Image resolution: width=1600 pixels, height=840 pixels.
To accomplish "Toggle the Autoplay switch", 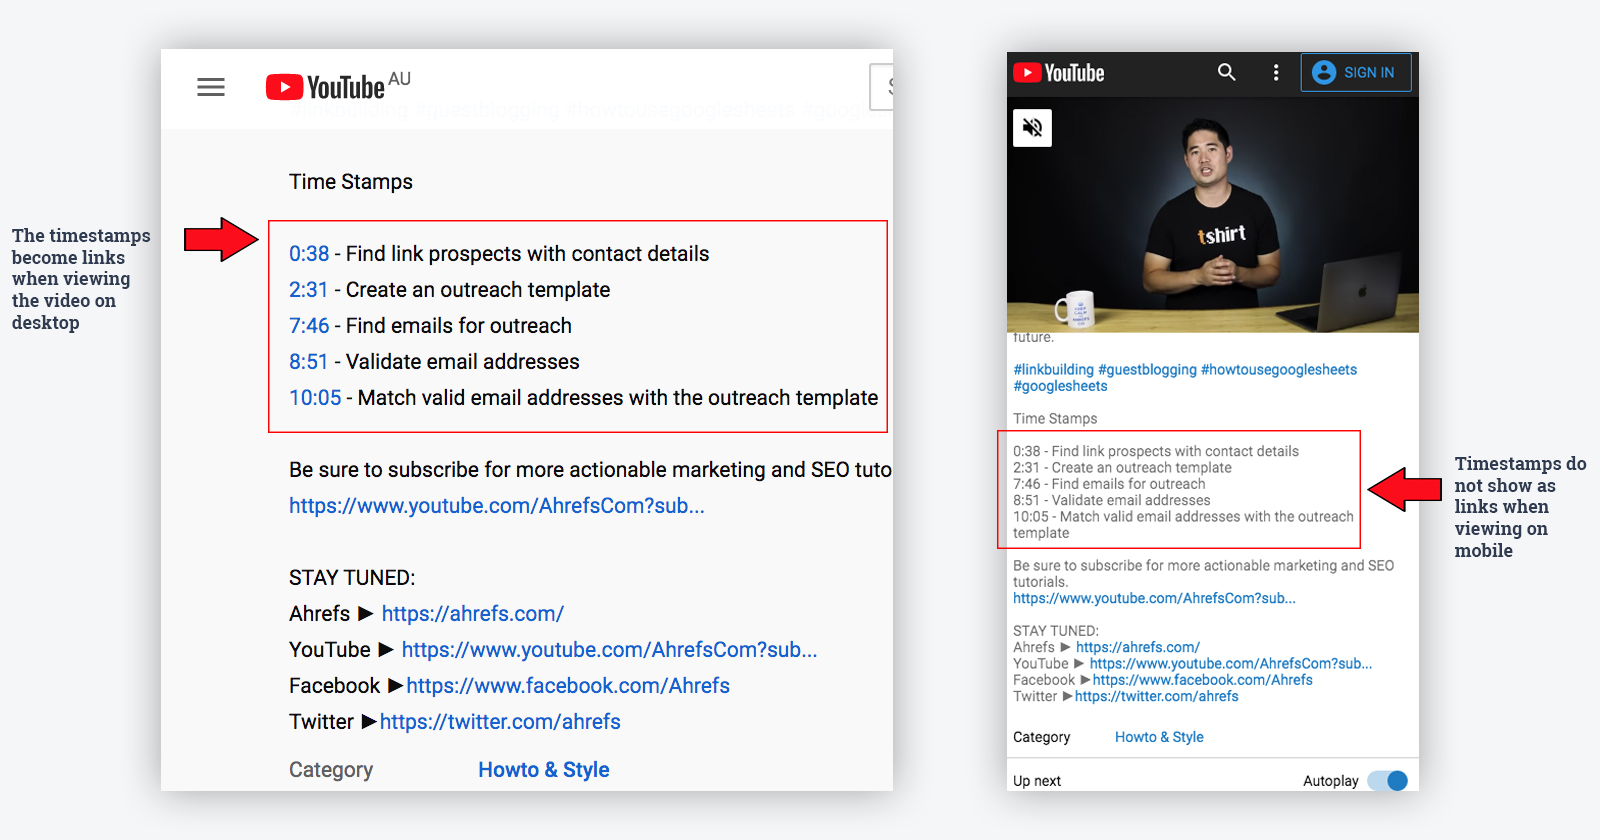I will tap(1388, 781).
